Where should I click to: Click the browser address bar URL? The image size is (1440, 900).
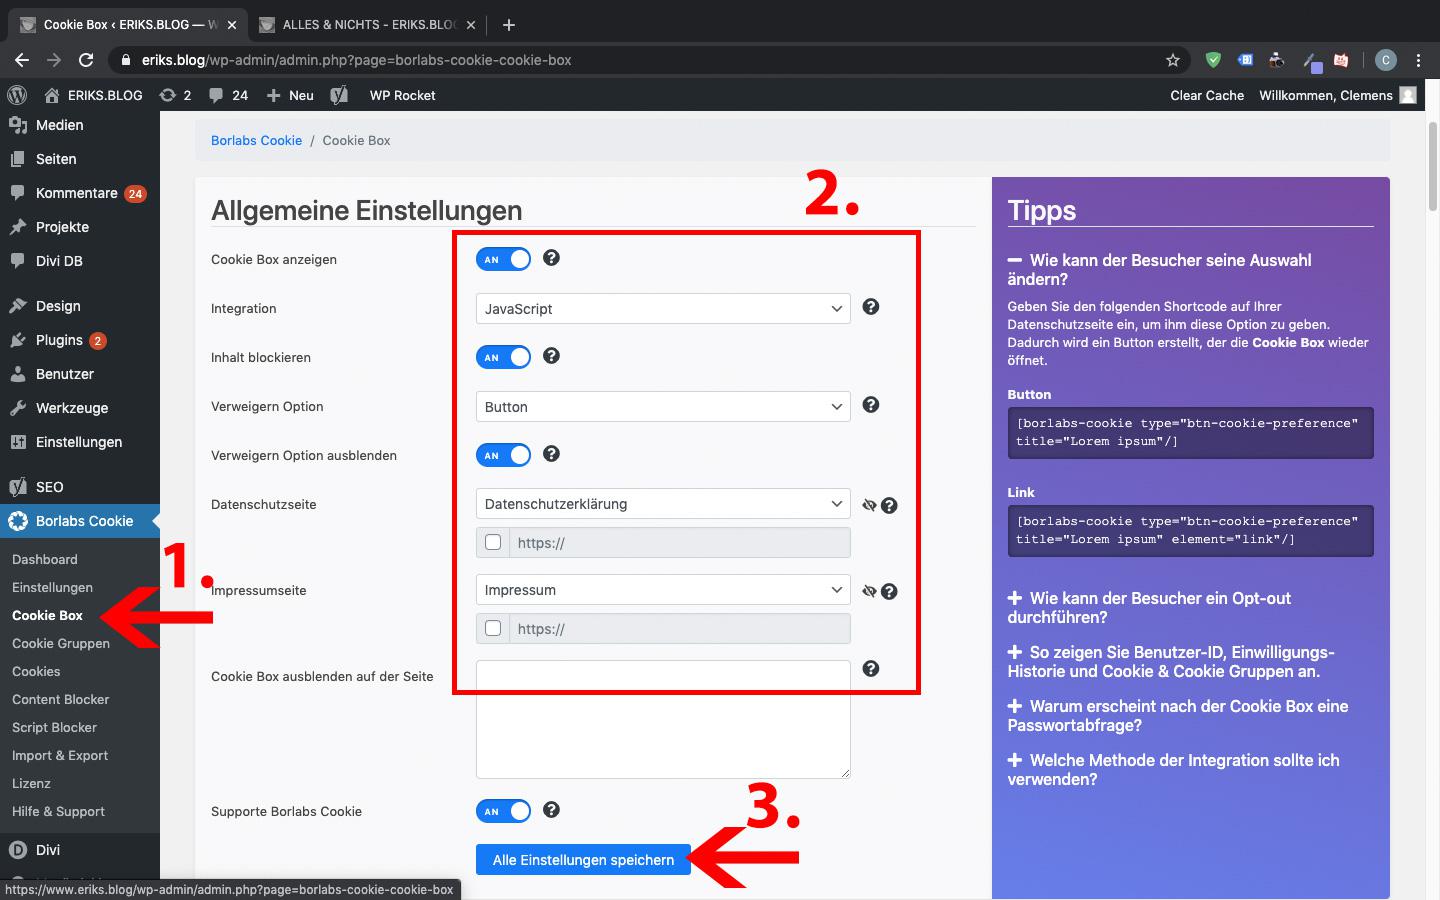pyautogui.click(x=356, y=60)
